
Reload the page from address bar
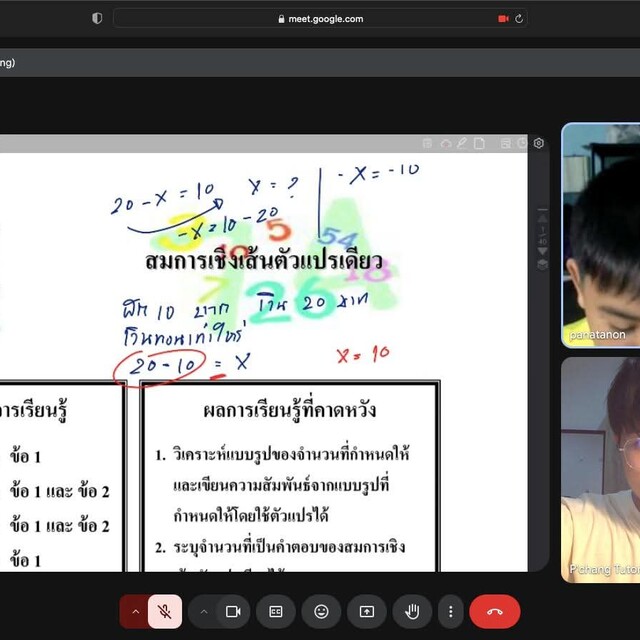[x=519, y=19]
